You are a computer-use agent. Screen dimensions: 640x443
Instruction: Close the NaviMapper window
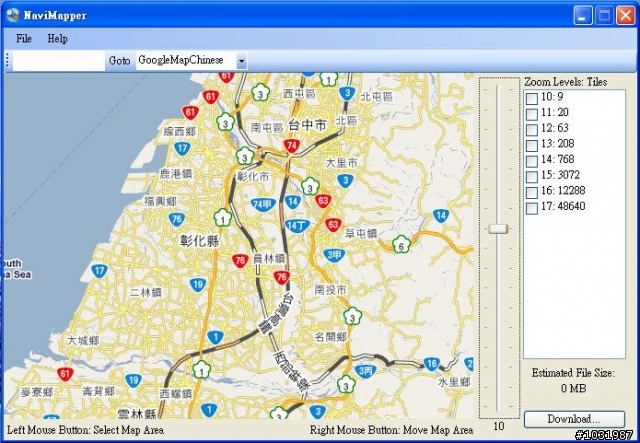click(625, 16)
